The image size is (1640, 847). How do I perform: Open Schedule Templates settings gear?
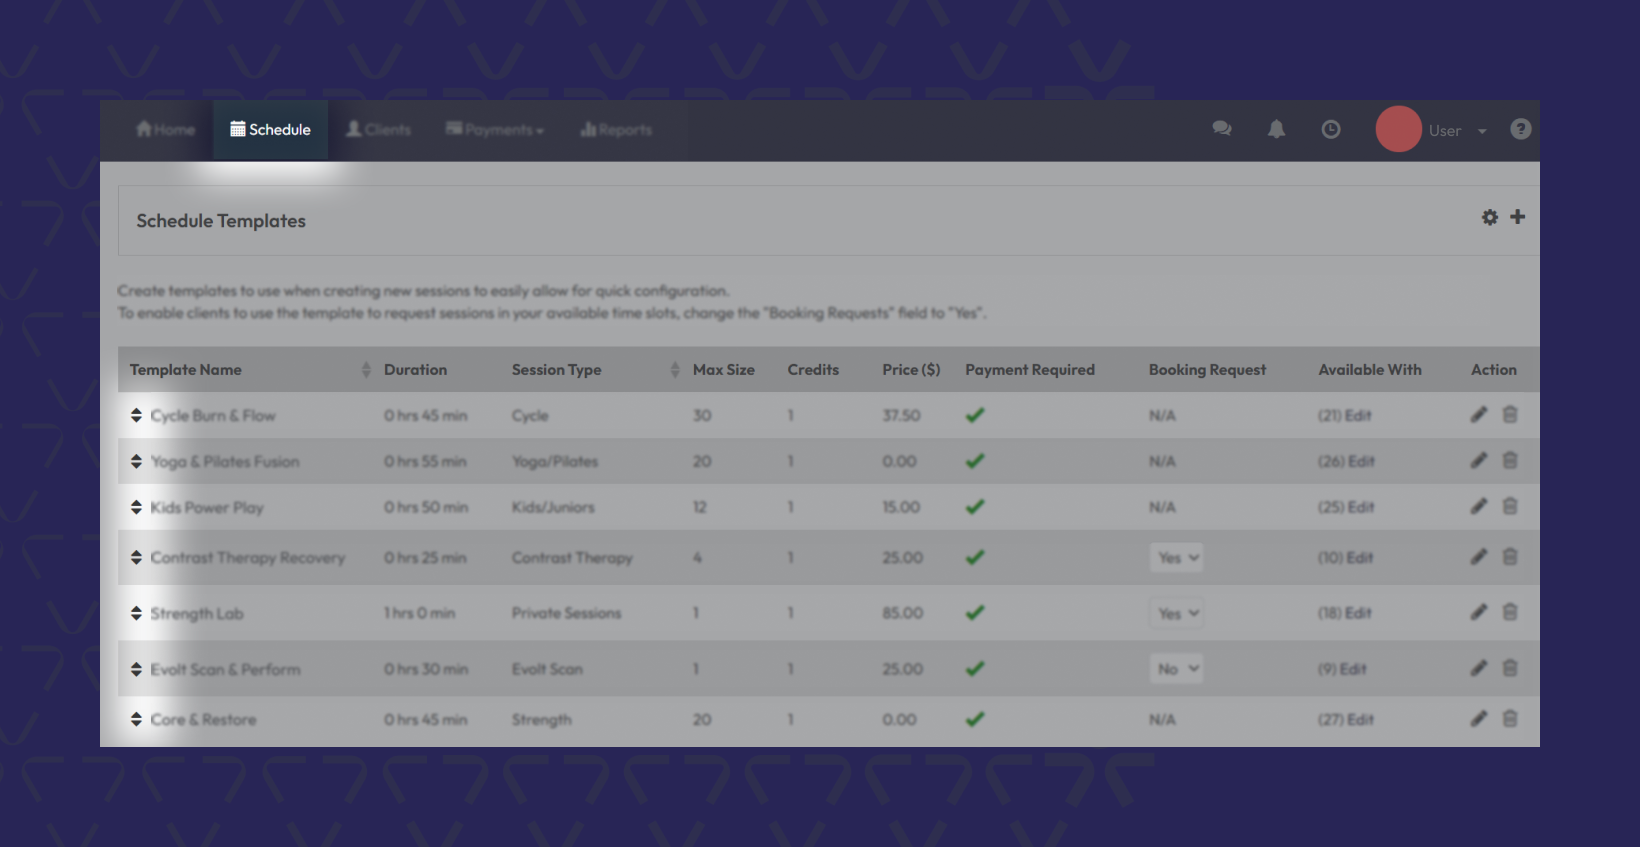(1489, 217)
